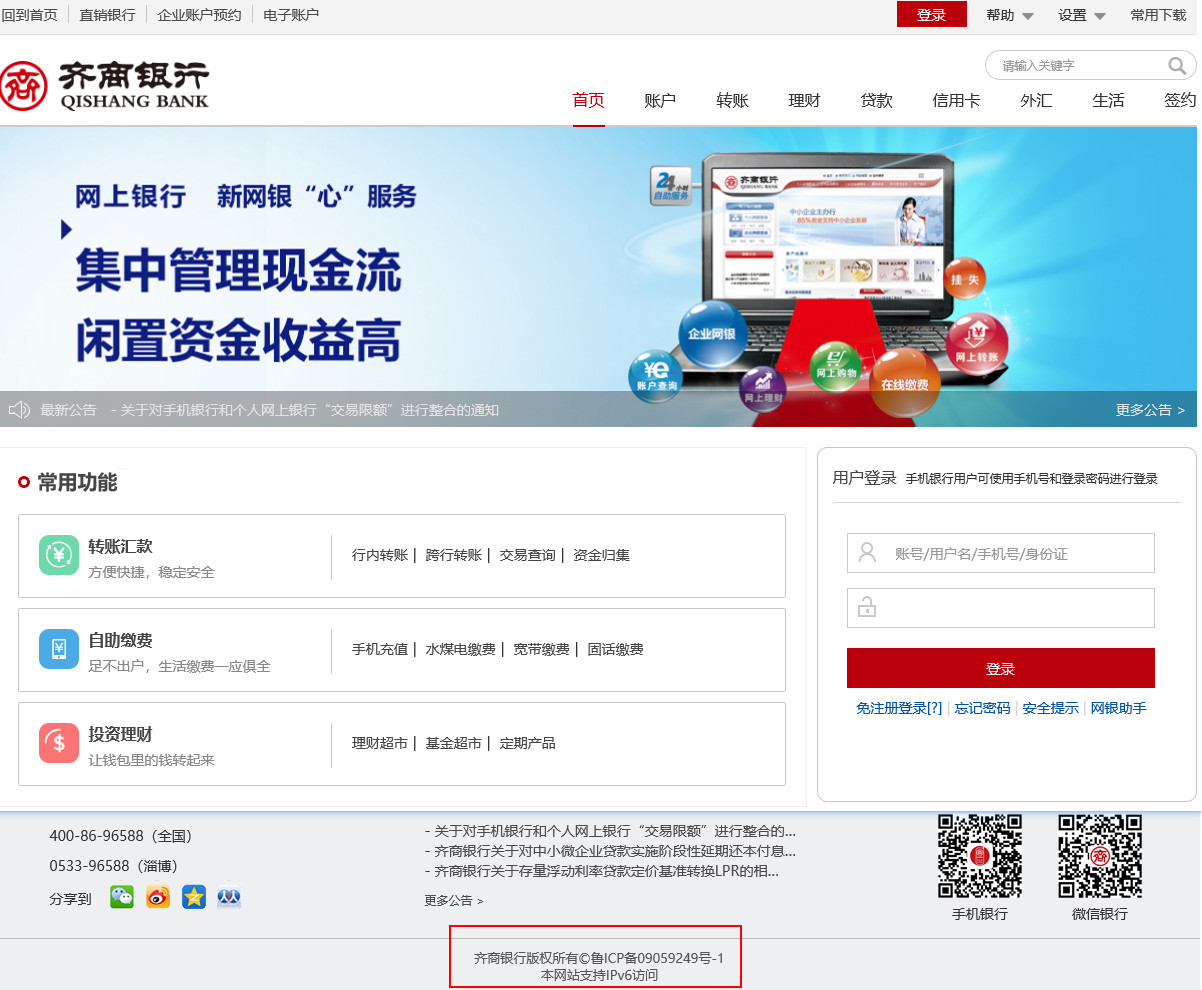Open 理财超市 link
The image size is (1202, 990).
click(380, 743)
